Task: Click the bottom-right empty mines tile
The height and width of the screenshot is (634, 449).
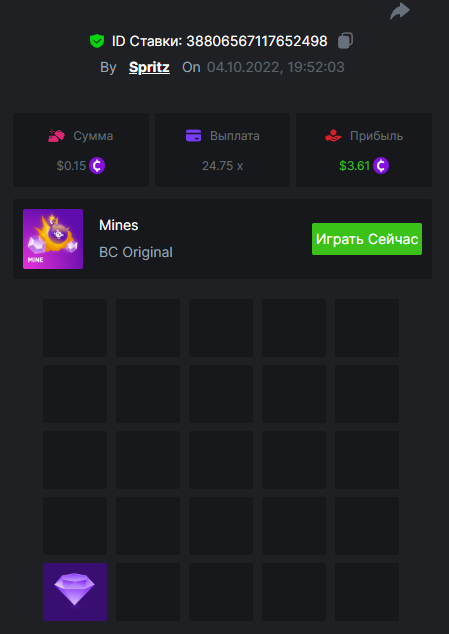Action: (x=367, y=592)
